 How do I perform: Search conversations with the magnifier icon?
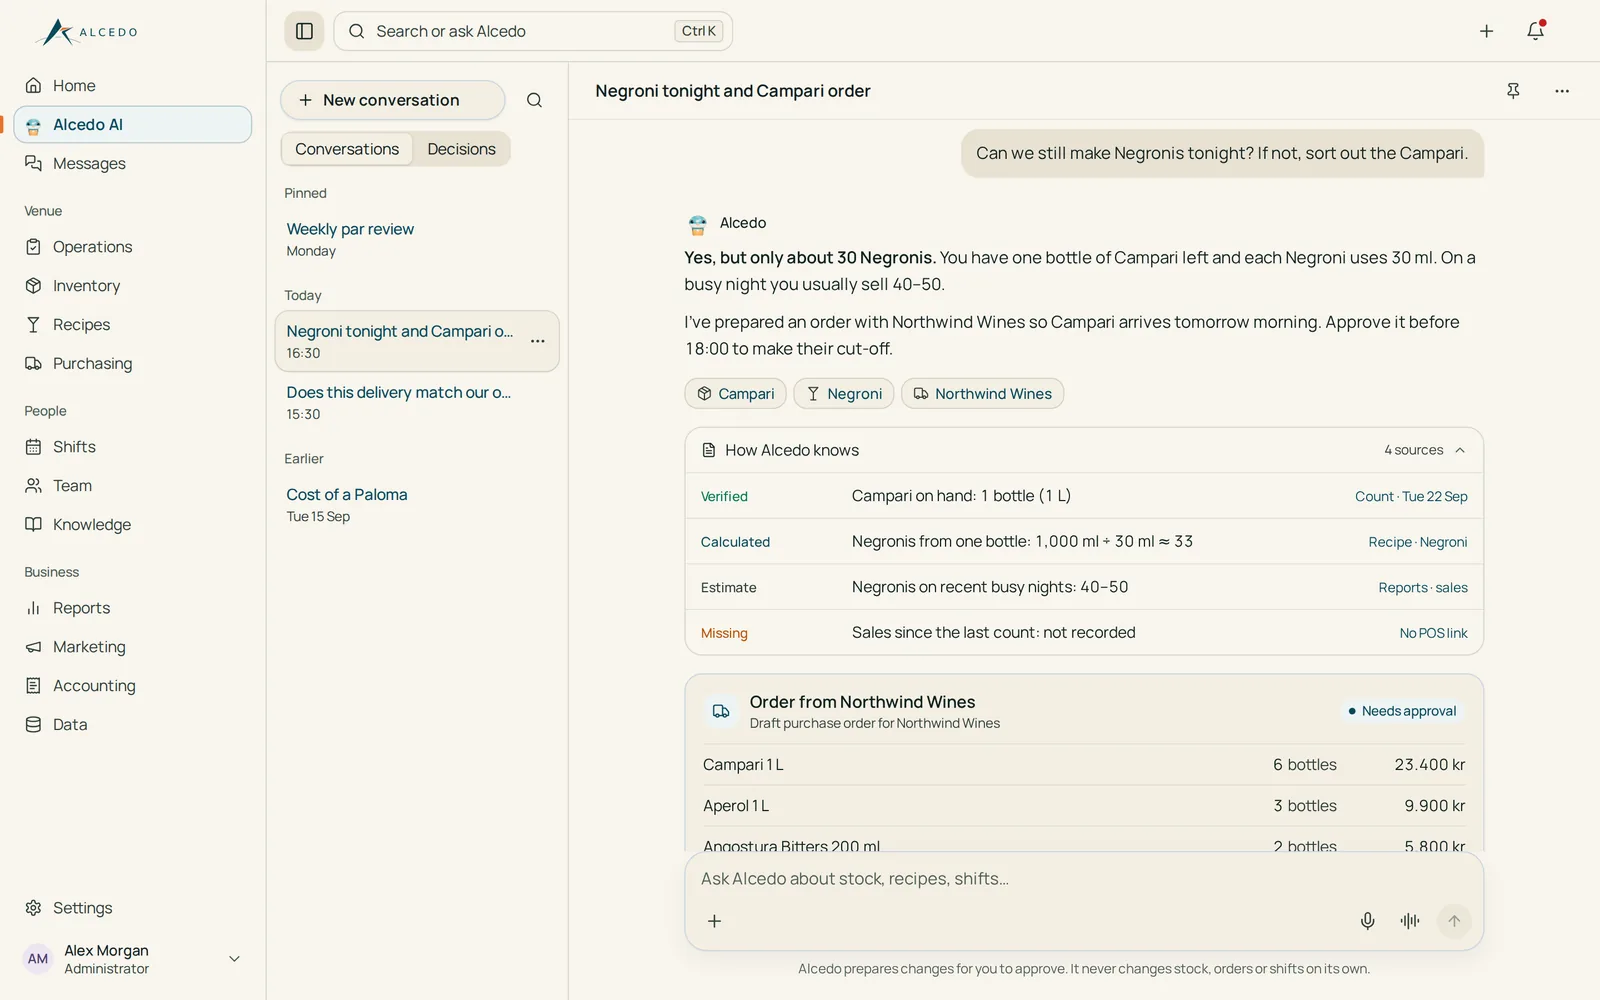(x=534, y=100)
